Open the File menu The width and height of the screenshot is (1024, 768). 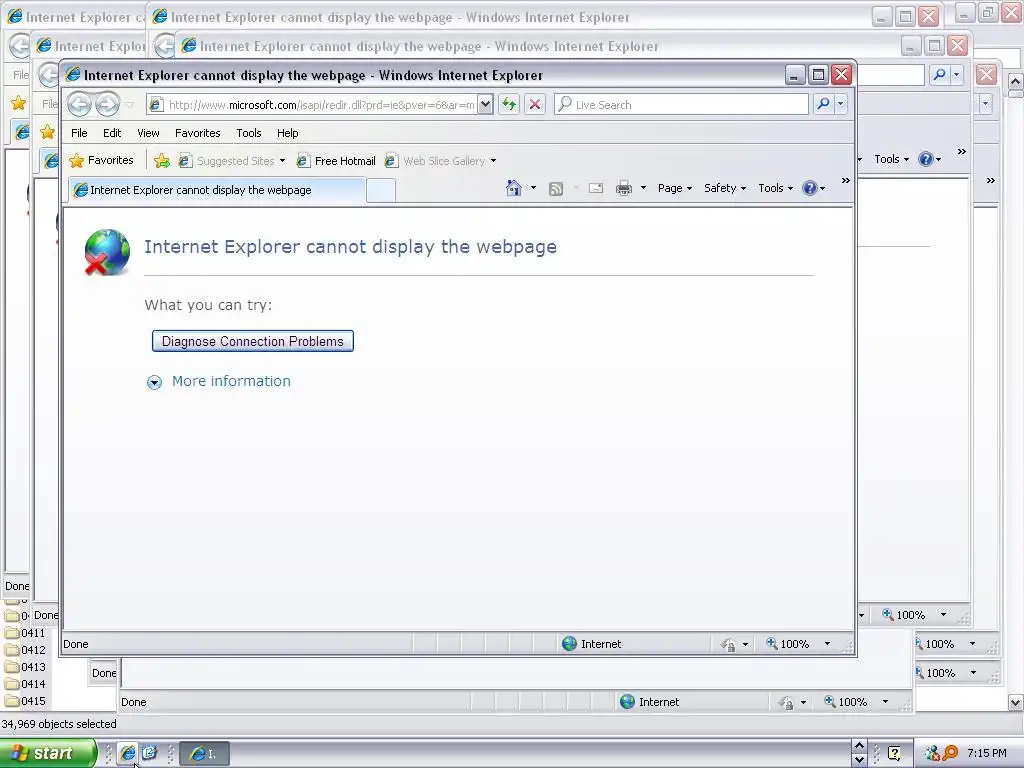click(x=79, y=133)
